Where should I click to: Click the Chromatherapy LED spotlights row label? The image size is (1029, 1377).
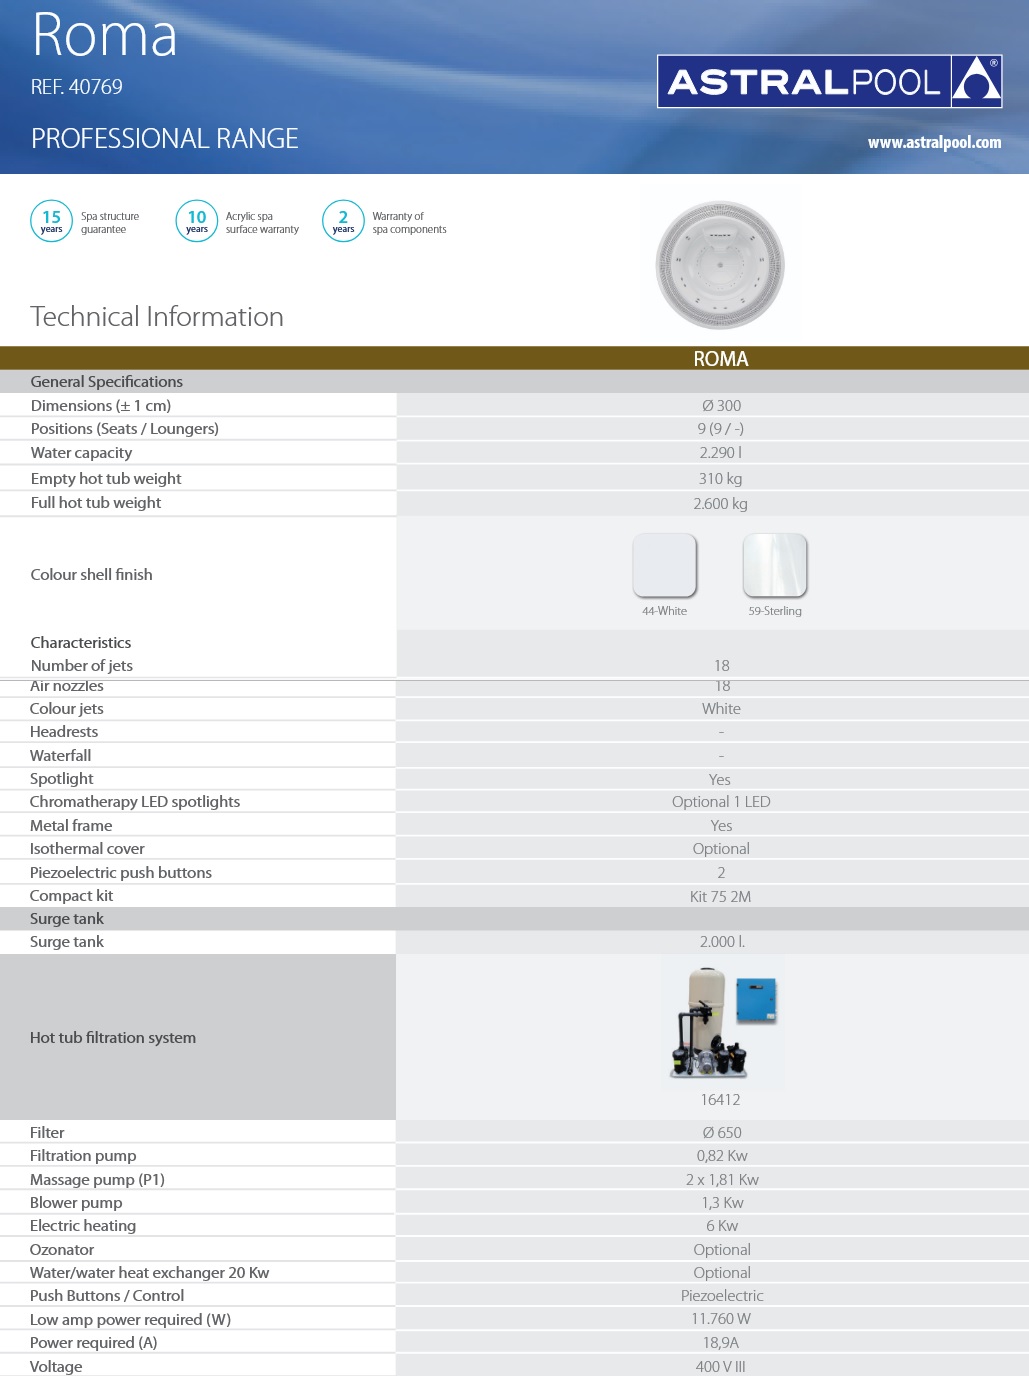coord(135,802)
